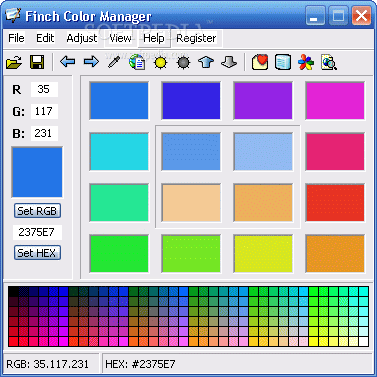Screen dimensions: 377x377
Task: Open the Register menu
Action: pyautogui.click(x=196, y=38)
